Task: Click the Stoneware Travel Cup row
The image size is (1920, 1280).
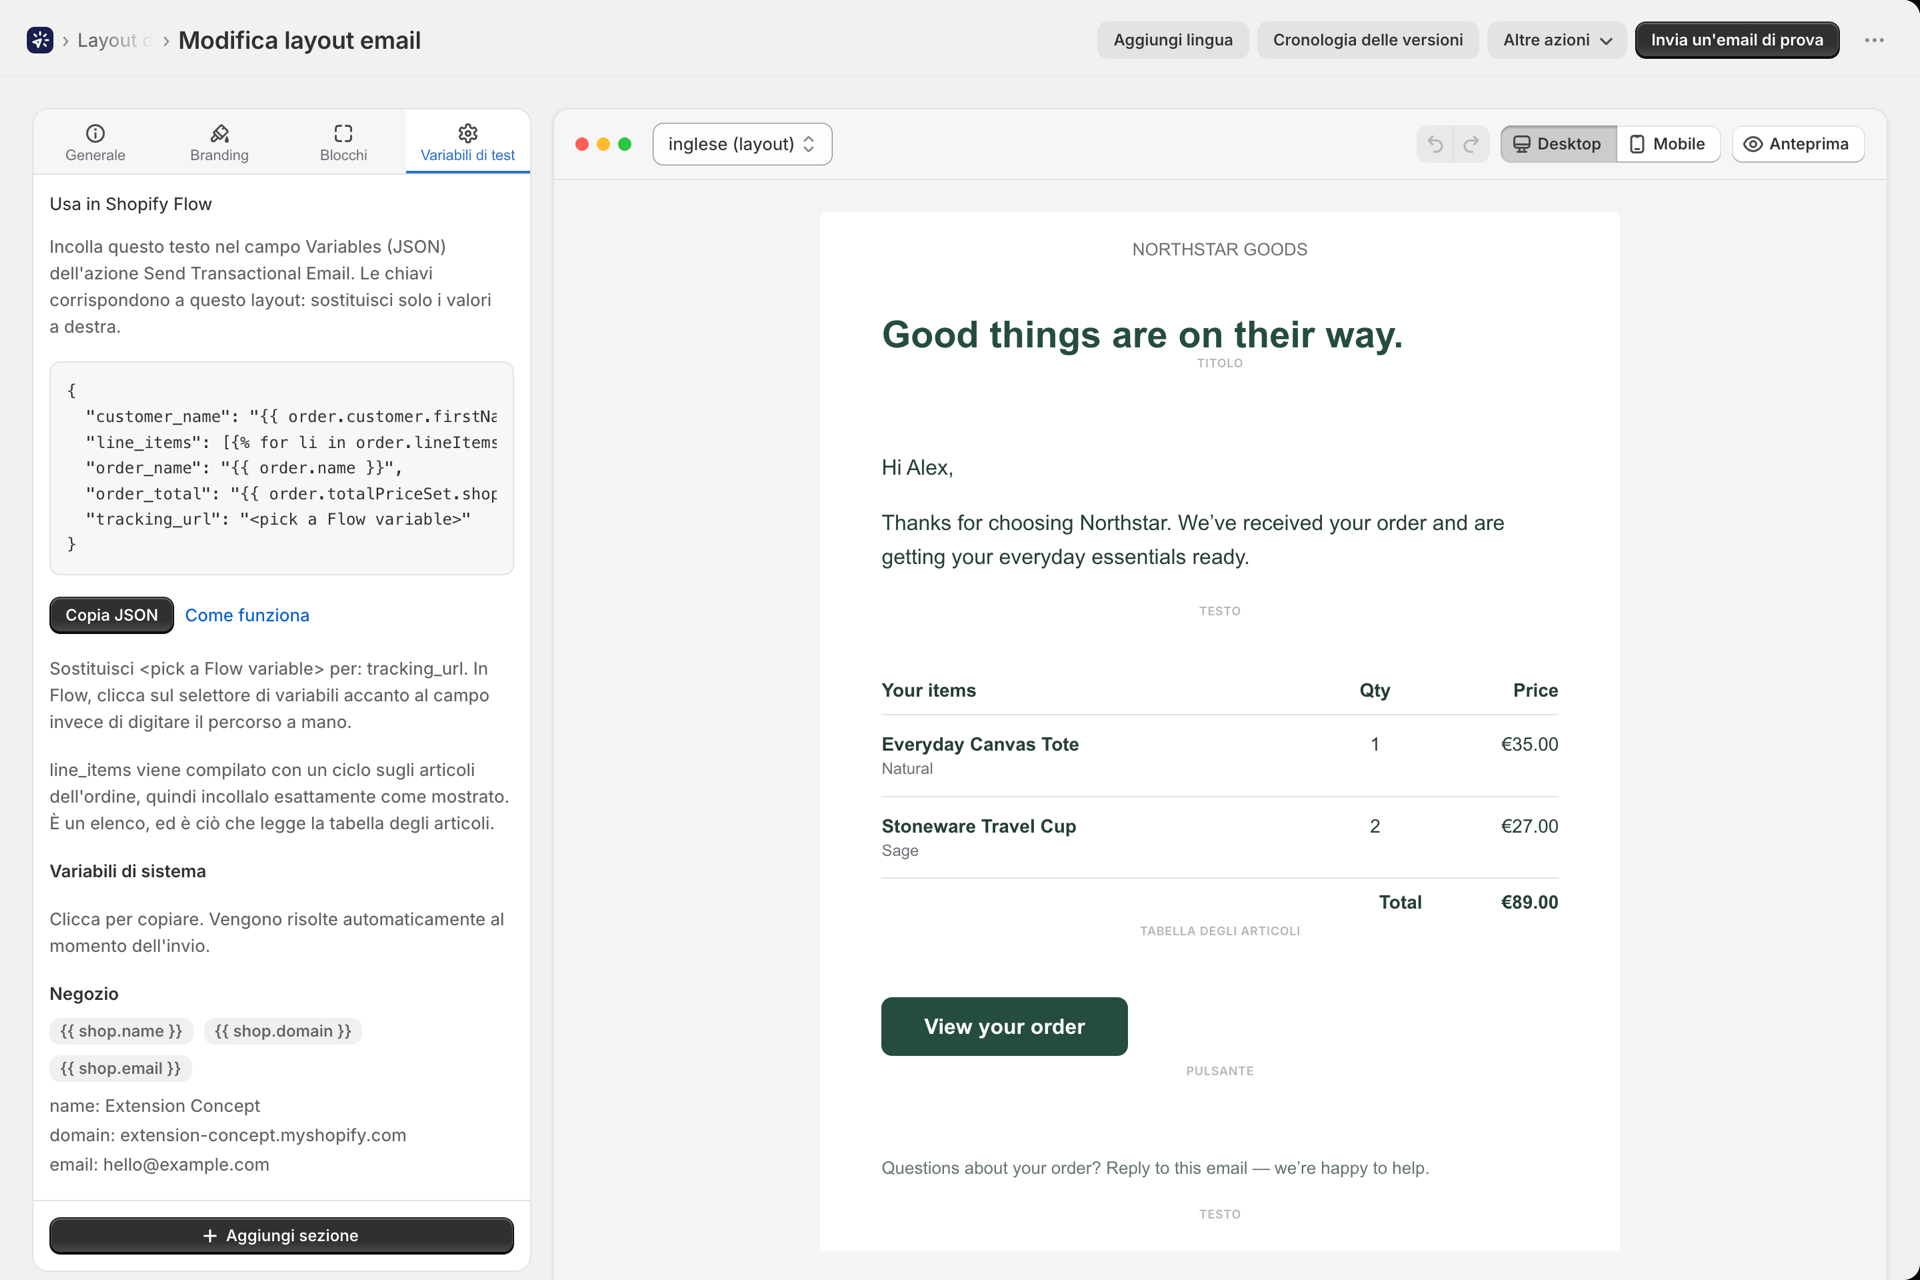Action: (1219, 837)
